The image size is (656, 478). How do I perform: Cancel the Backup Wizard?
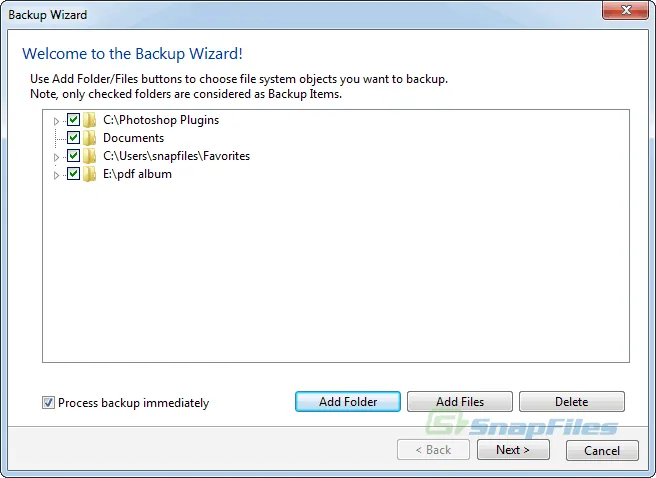click(602, 450)
